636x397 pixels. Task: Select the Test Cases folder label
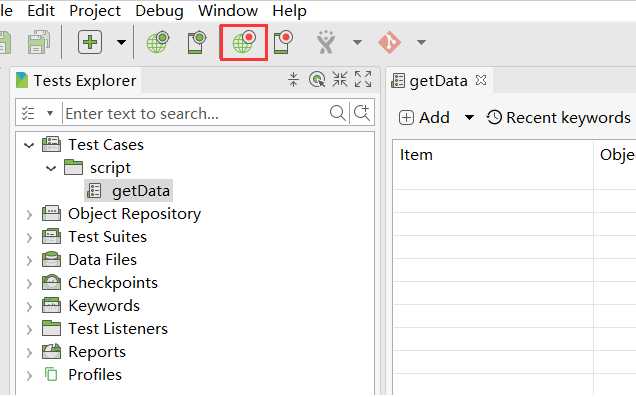(106, 145)
